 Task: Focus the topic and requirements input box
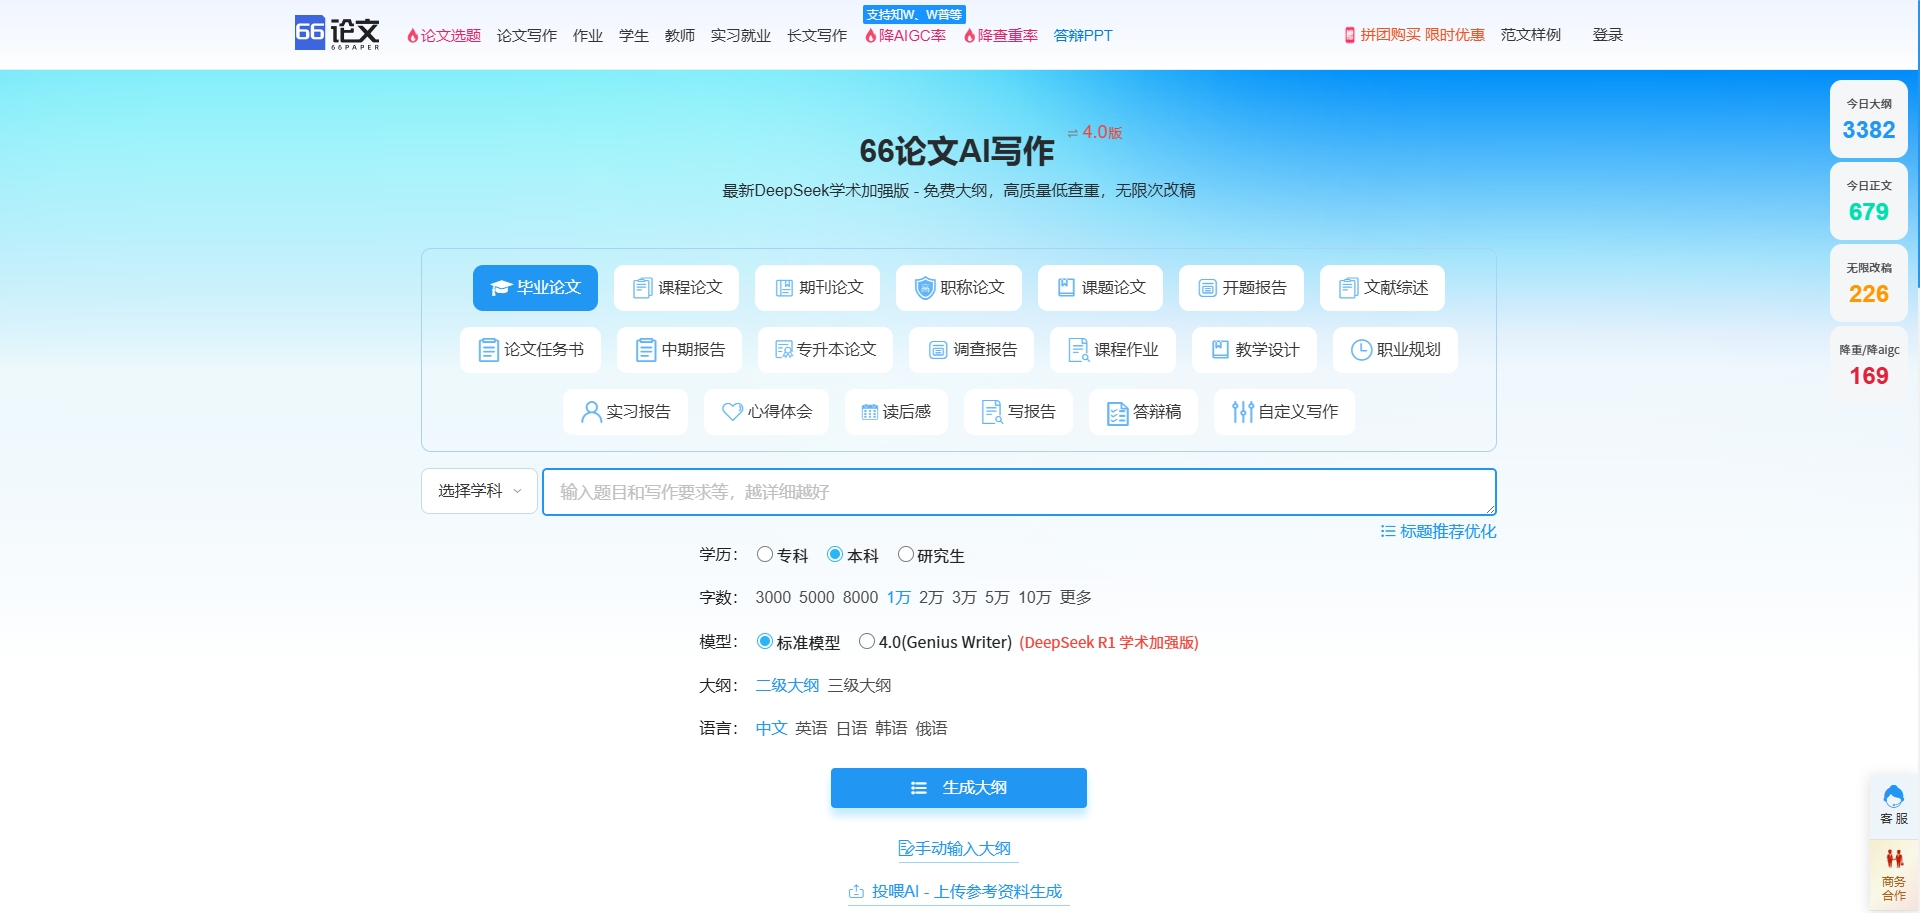tap(1019, 492)
